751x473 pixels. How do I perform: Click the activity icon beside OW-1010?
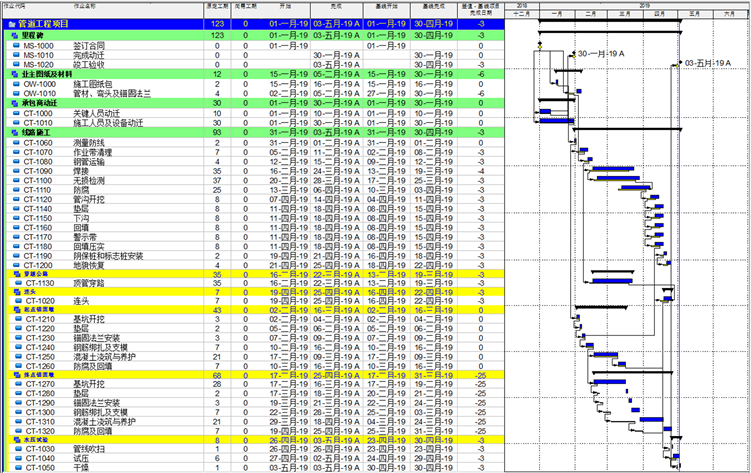point(17,93)
